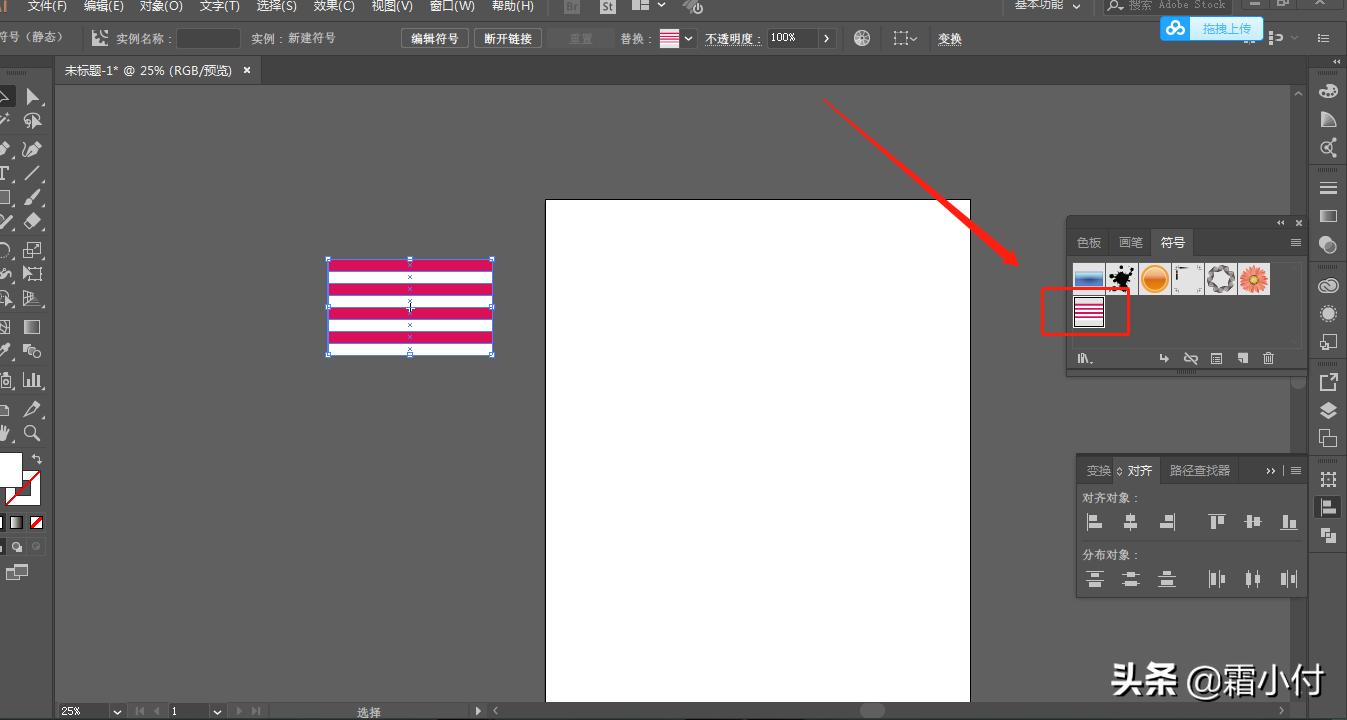Select the Free Transform tool
This screenshot has height=720, width=1347.
coord(33,273)
